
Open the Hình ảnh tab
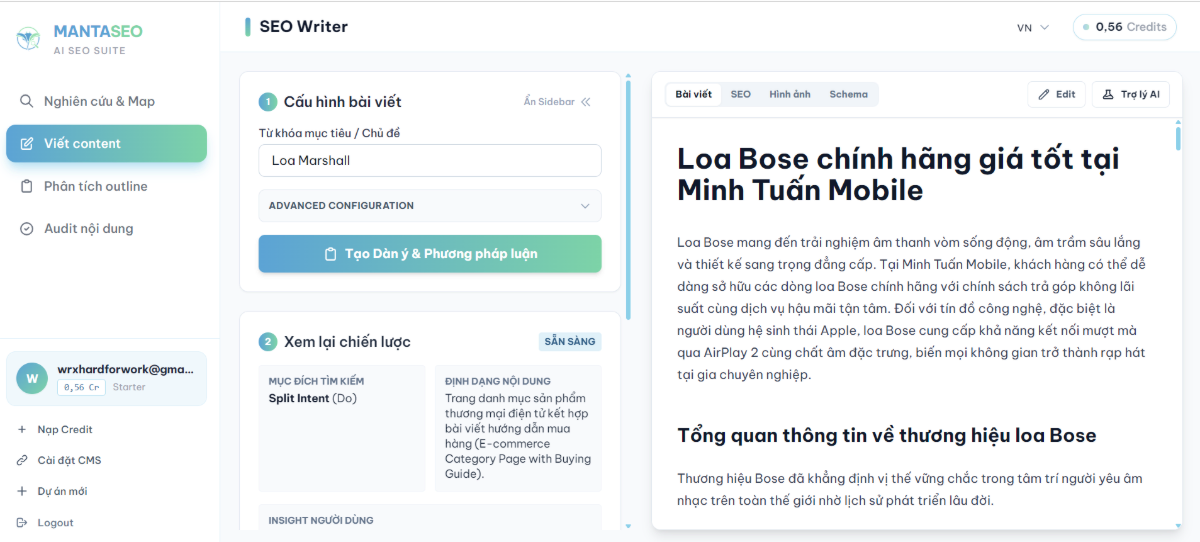coord(790,94)
